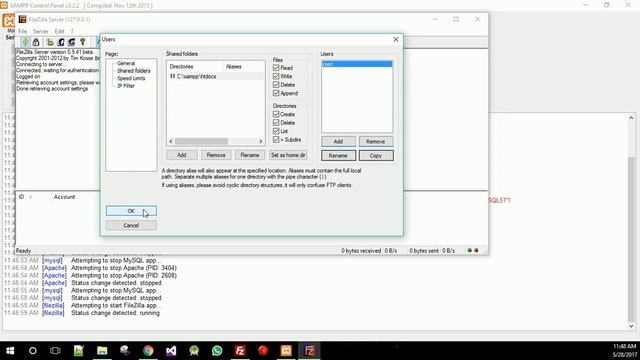Open Android Studio from the taskbar
640x360 pixels.
(x=194, y=351)
